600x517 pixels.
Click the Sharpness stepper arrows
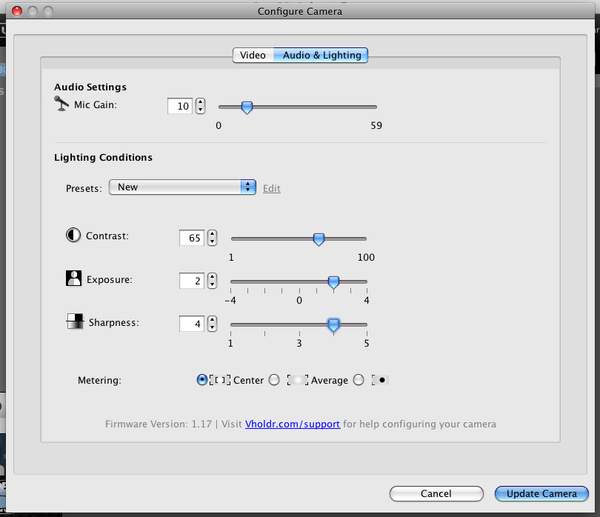click(212, 324)
